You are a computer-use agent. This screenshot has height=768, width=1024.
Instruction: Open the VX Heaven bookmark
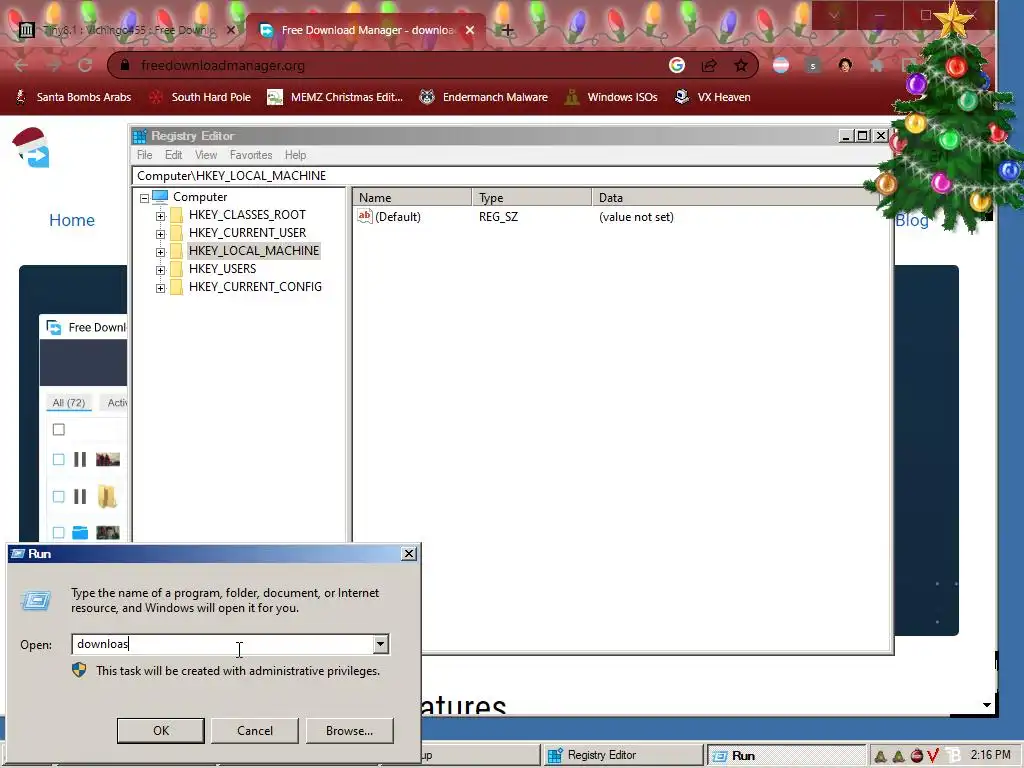(712, 97)
